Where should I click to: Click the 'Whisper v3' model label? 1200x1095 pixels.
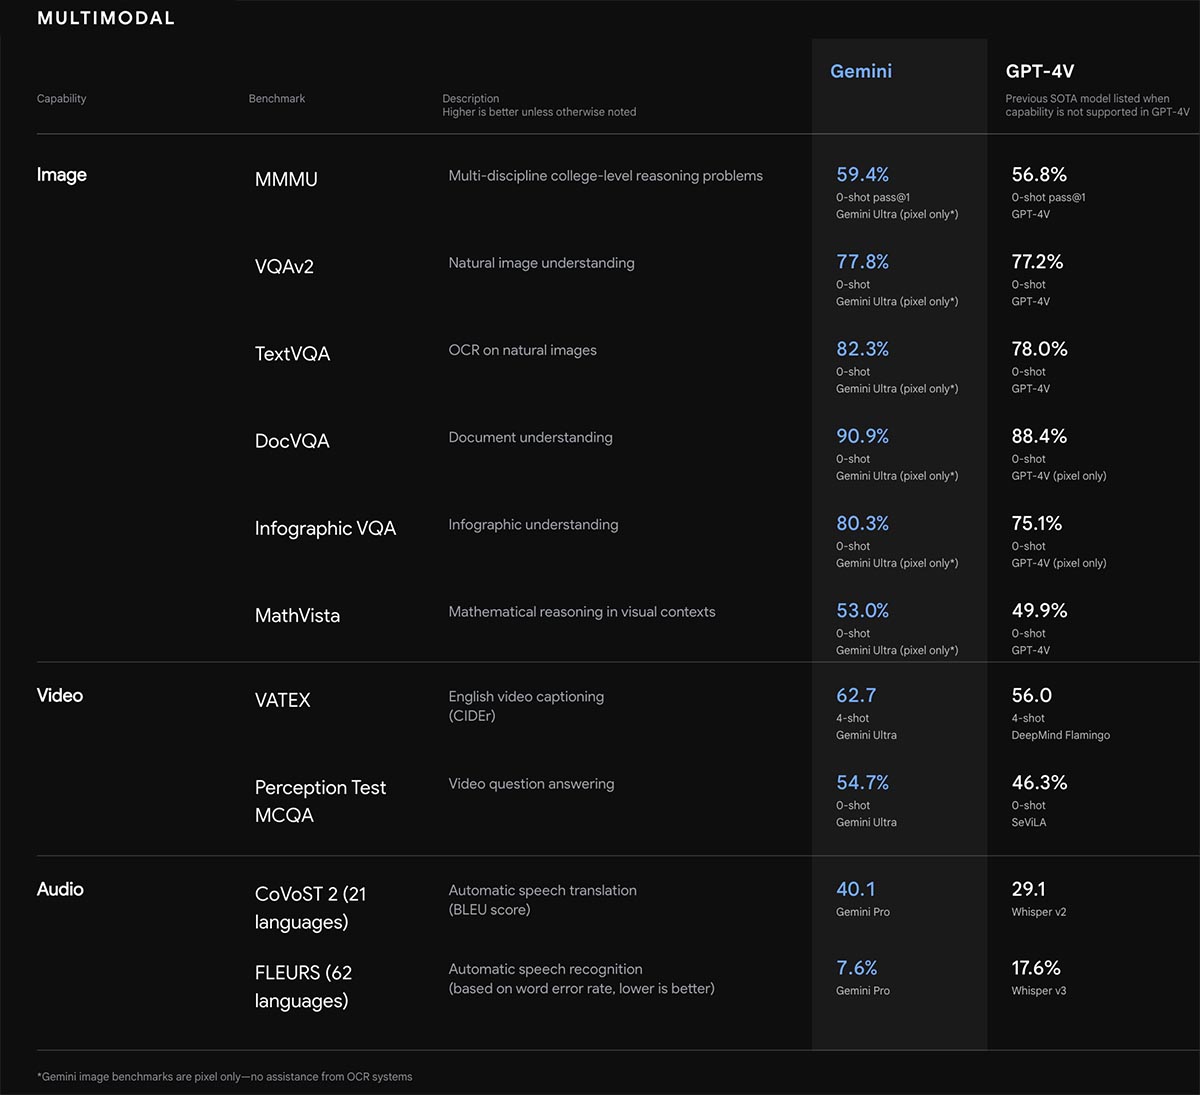[x=1038, y=991]
